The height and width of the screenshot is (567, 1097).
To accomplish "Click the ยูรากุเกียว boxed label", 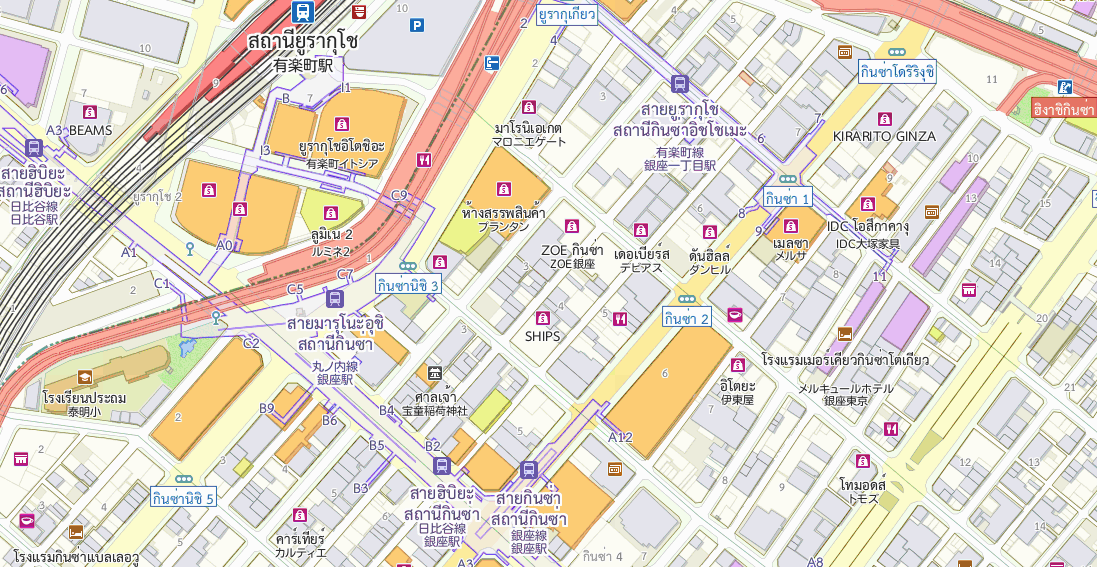I will coord(567,14).
